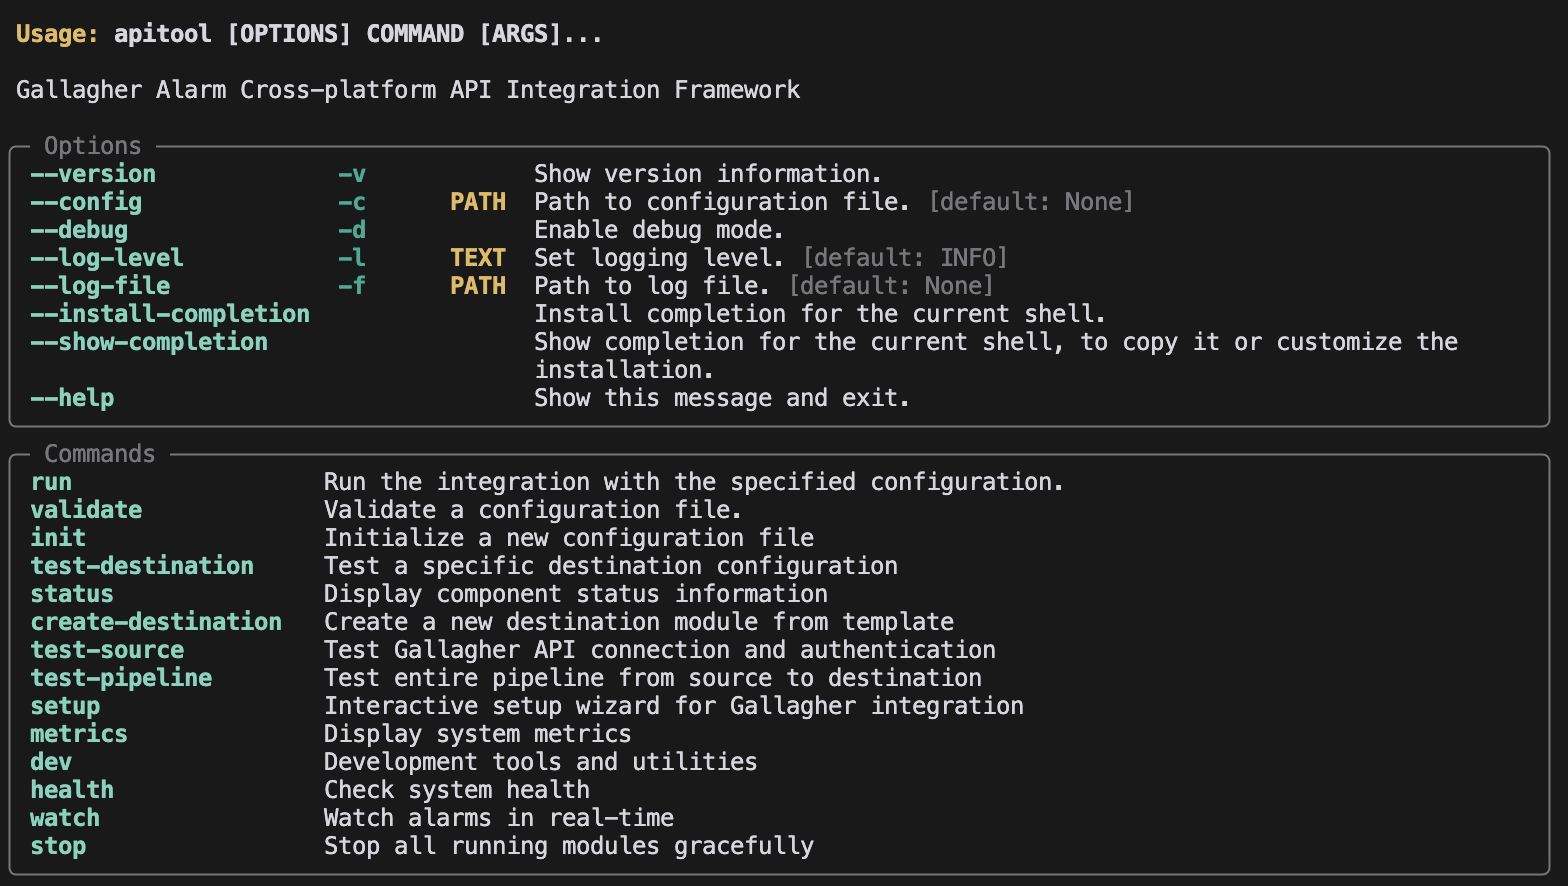Click the 'init' command entry
The width and height of the screenshot is (1568, 886).
(58, 538)
